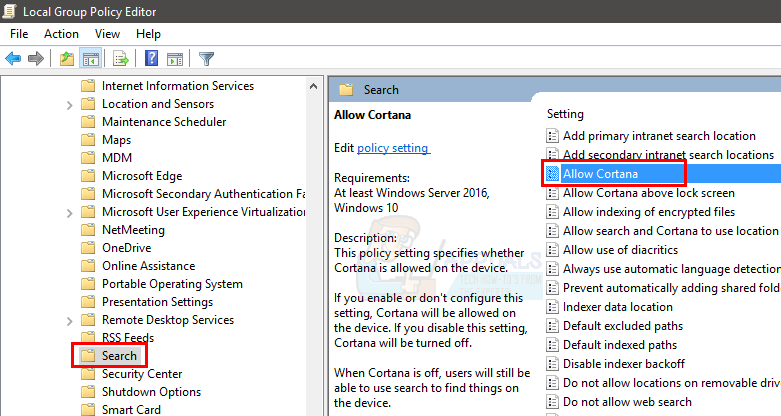
Task: Toggle the Show/Hide Action Pane icon
Action: click(175, 59)
